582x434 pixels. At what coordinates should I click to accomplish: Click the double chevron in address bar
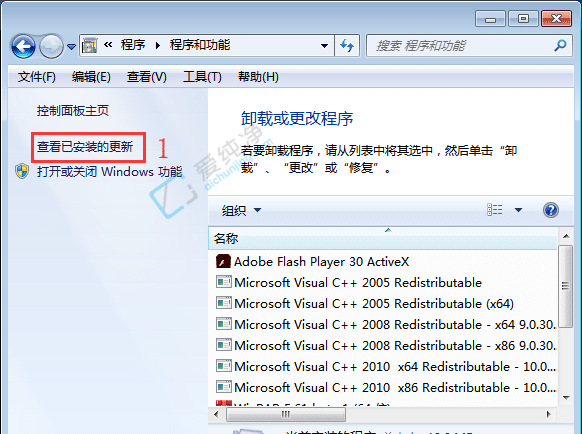[108, 45]
